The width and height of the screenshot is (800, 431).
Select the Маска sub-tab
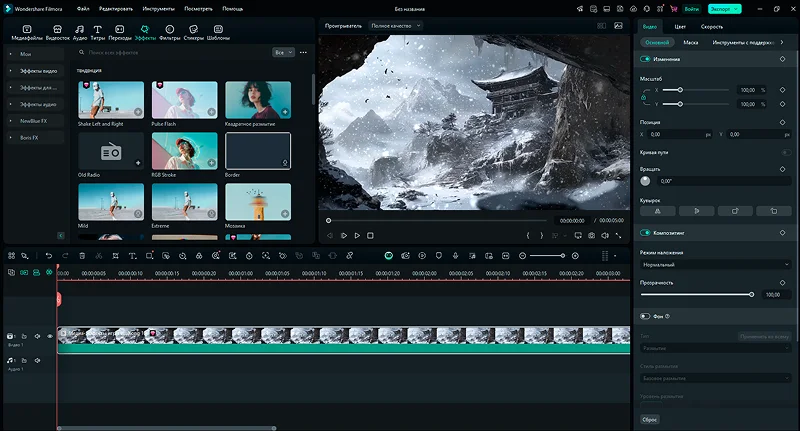point(690,42)
